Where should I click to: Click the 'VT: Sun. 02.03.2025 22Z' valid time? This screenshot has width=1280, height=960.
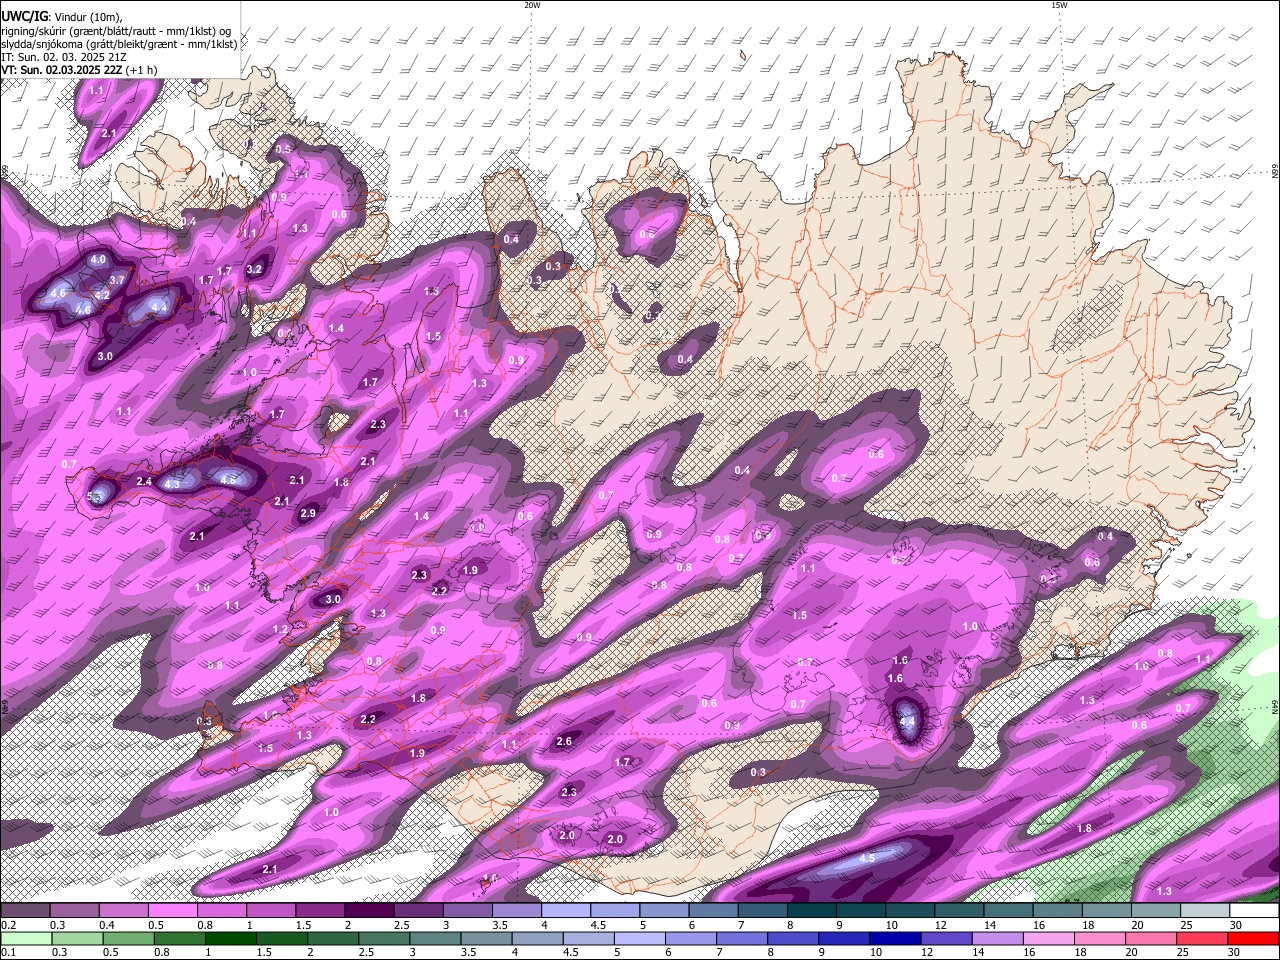click(x=62, y=70)
